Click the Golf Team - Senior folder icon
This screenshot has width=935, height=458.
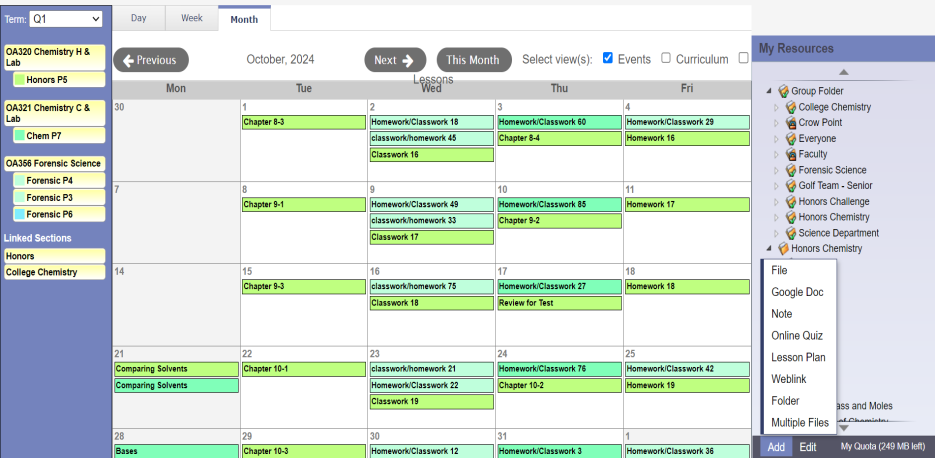[790, 186]
